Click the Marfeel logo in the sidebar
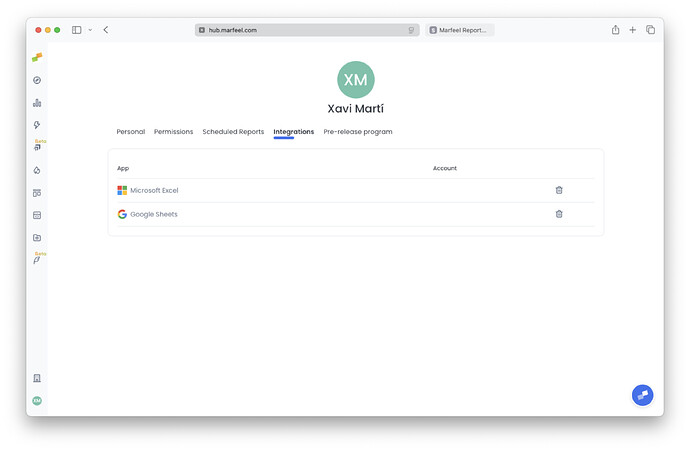 pyautogui.click(x=37, y=58)
